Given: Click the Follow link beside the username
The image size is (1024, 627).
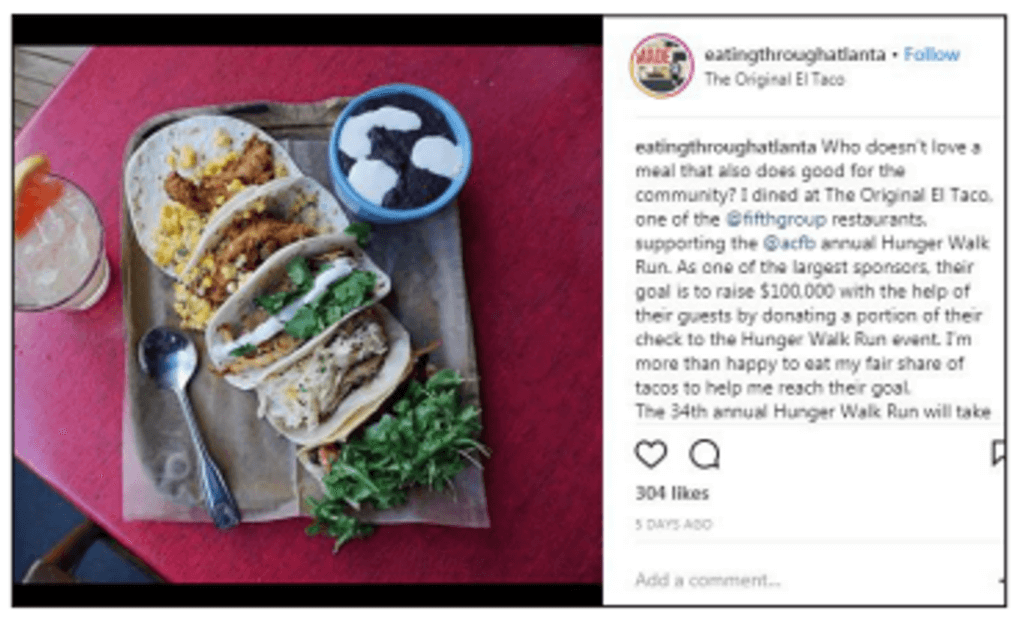Looking at the screenshot, I should [x=931, y=55].
